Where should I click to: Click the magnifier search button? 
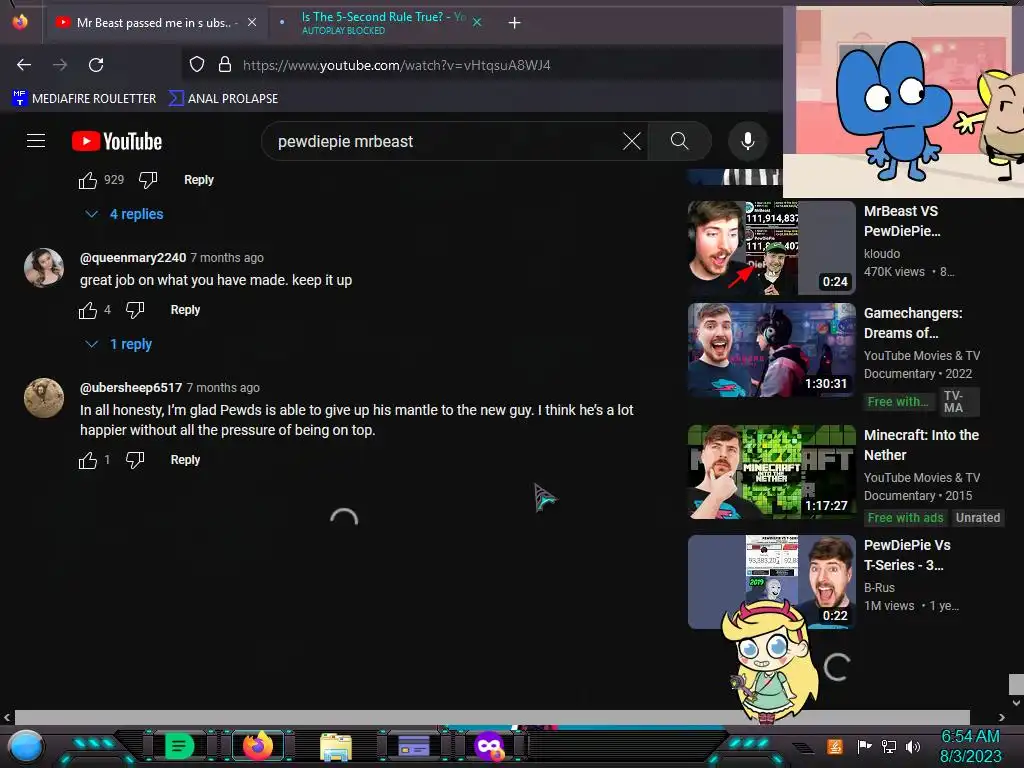(x=679, y=141)
